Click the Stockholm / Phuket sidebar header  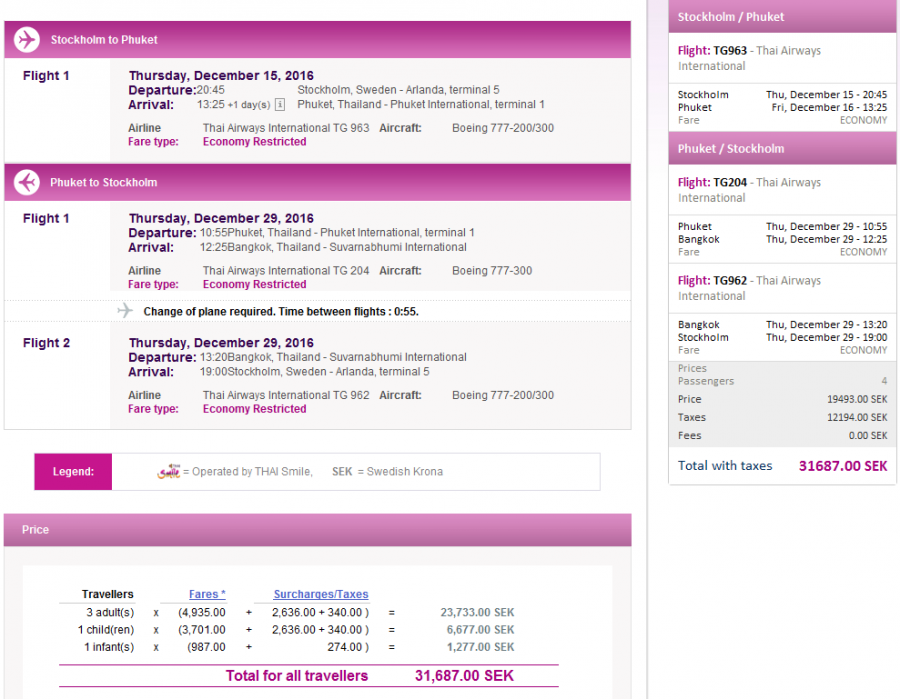(x=782, y=17)
